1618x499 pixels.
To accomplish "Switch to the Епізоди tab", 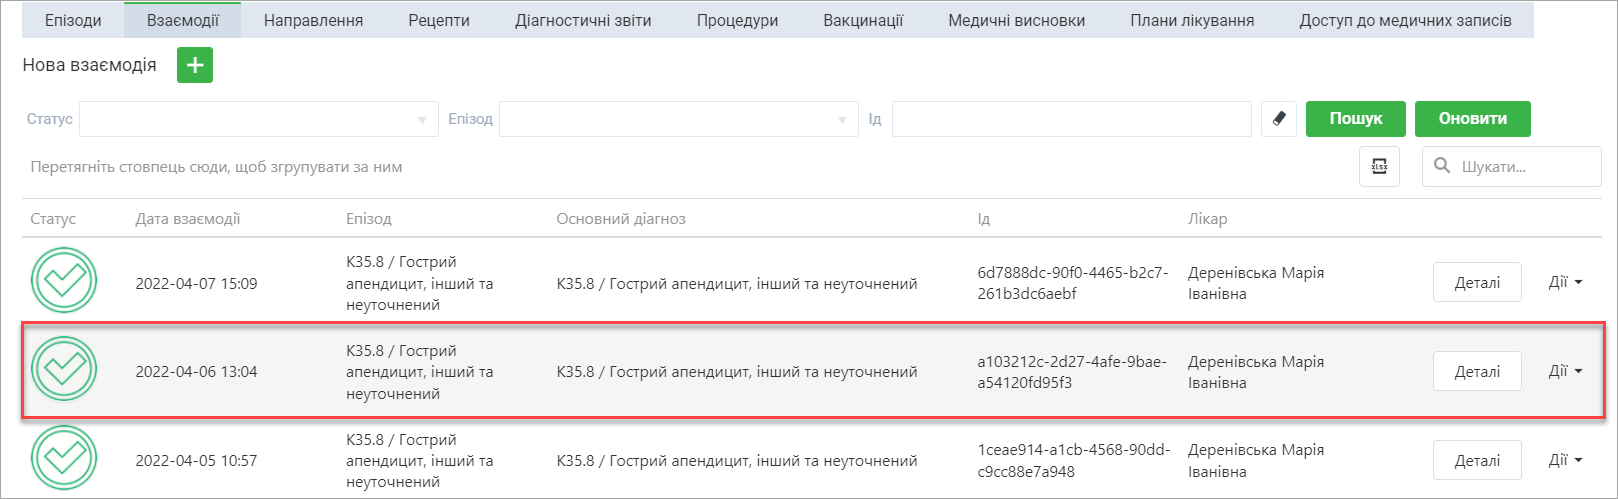I will click(x=73, y=20).
